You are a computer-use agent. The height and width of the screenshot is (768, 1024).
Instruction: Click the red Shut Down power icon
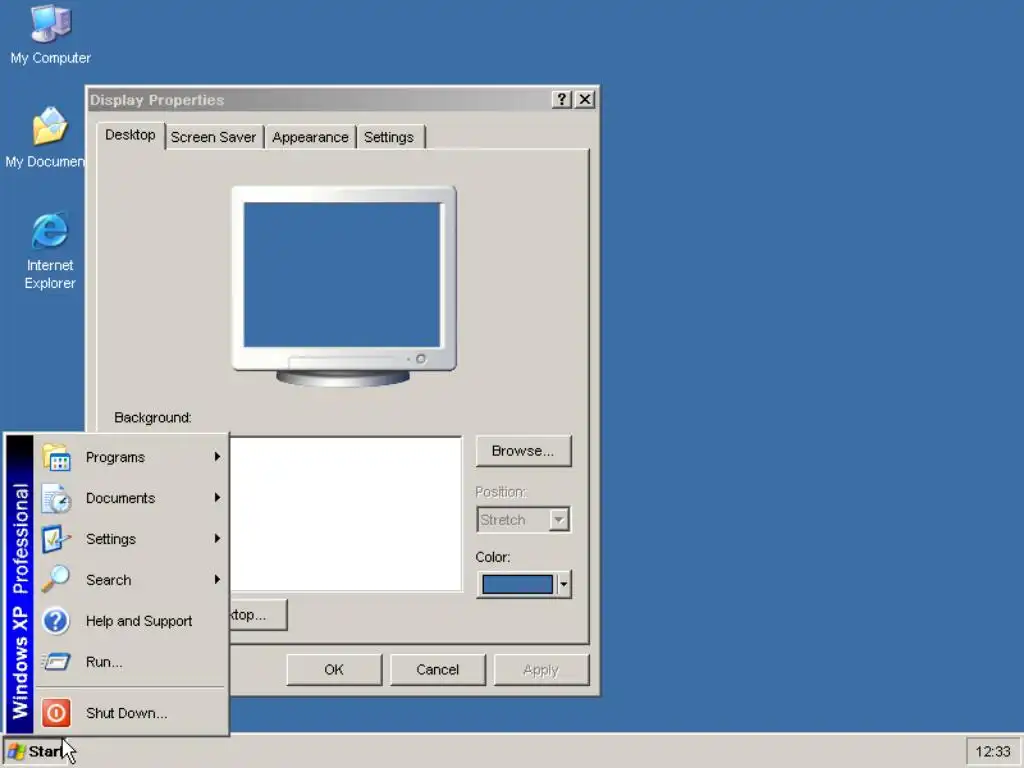click(x=56, y=712)
